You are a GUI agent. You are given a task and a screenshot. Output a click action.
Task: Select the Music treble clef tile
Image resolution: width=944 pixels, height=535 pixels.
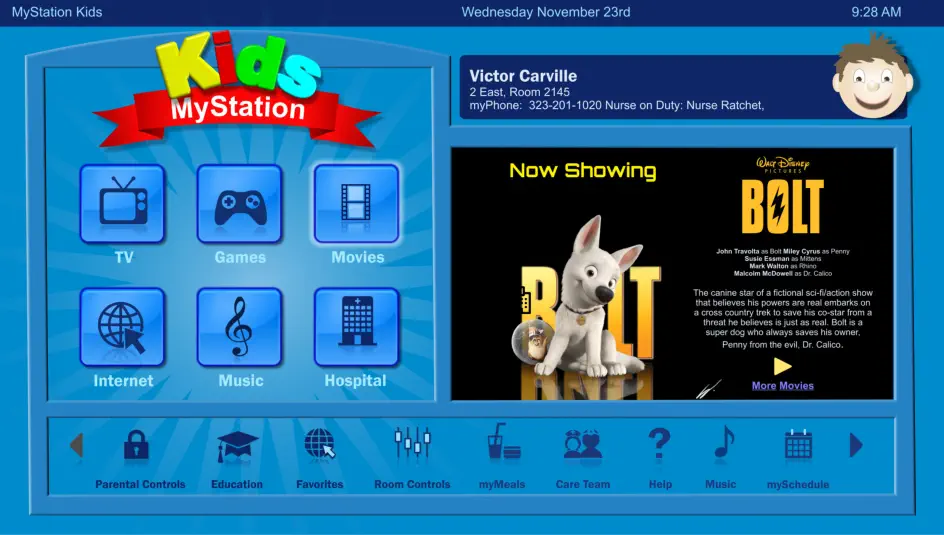pyautogui.click(x=239, y=327)
